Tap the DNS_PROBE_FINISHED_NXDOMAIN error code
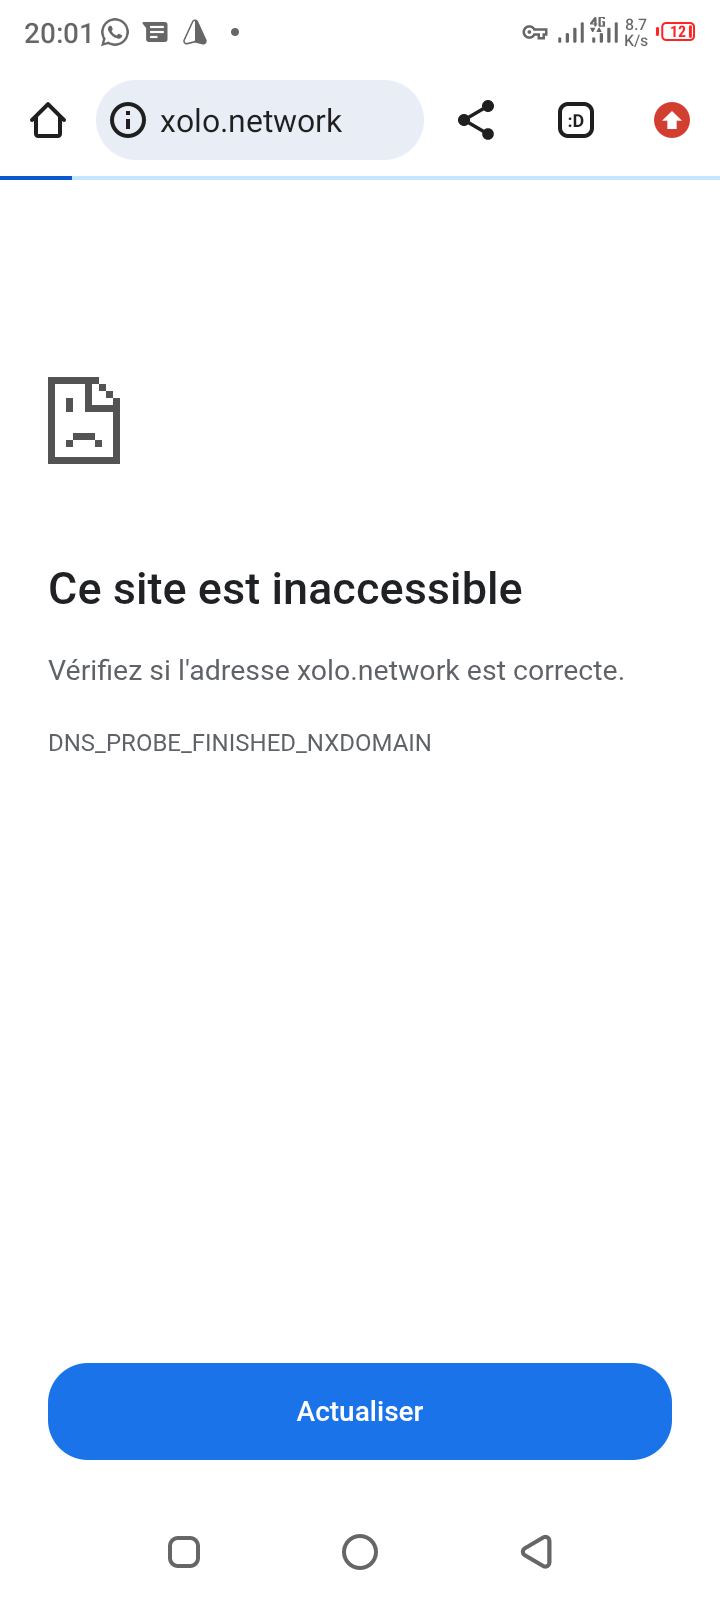This screenshot has width=720, height=1600. (240, 743)
